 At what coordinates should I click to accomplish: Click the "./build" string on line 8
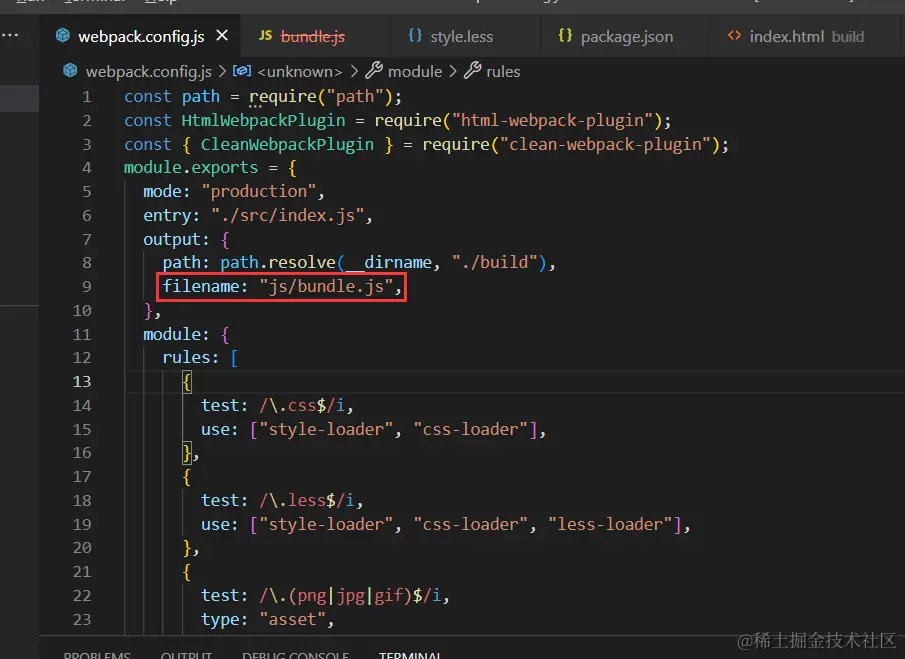(495, 263)
